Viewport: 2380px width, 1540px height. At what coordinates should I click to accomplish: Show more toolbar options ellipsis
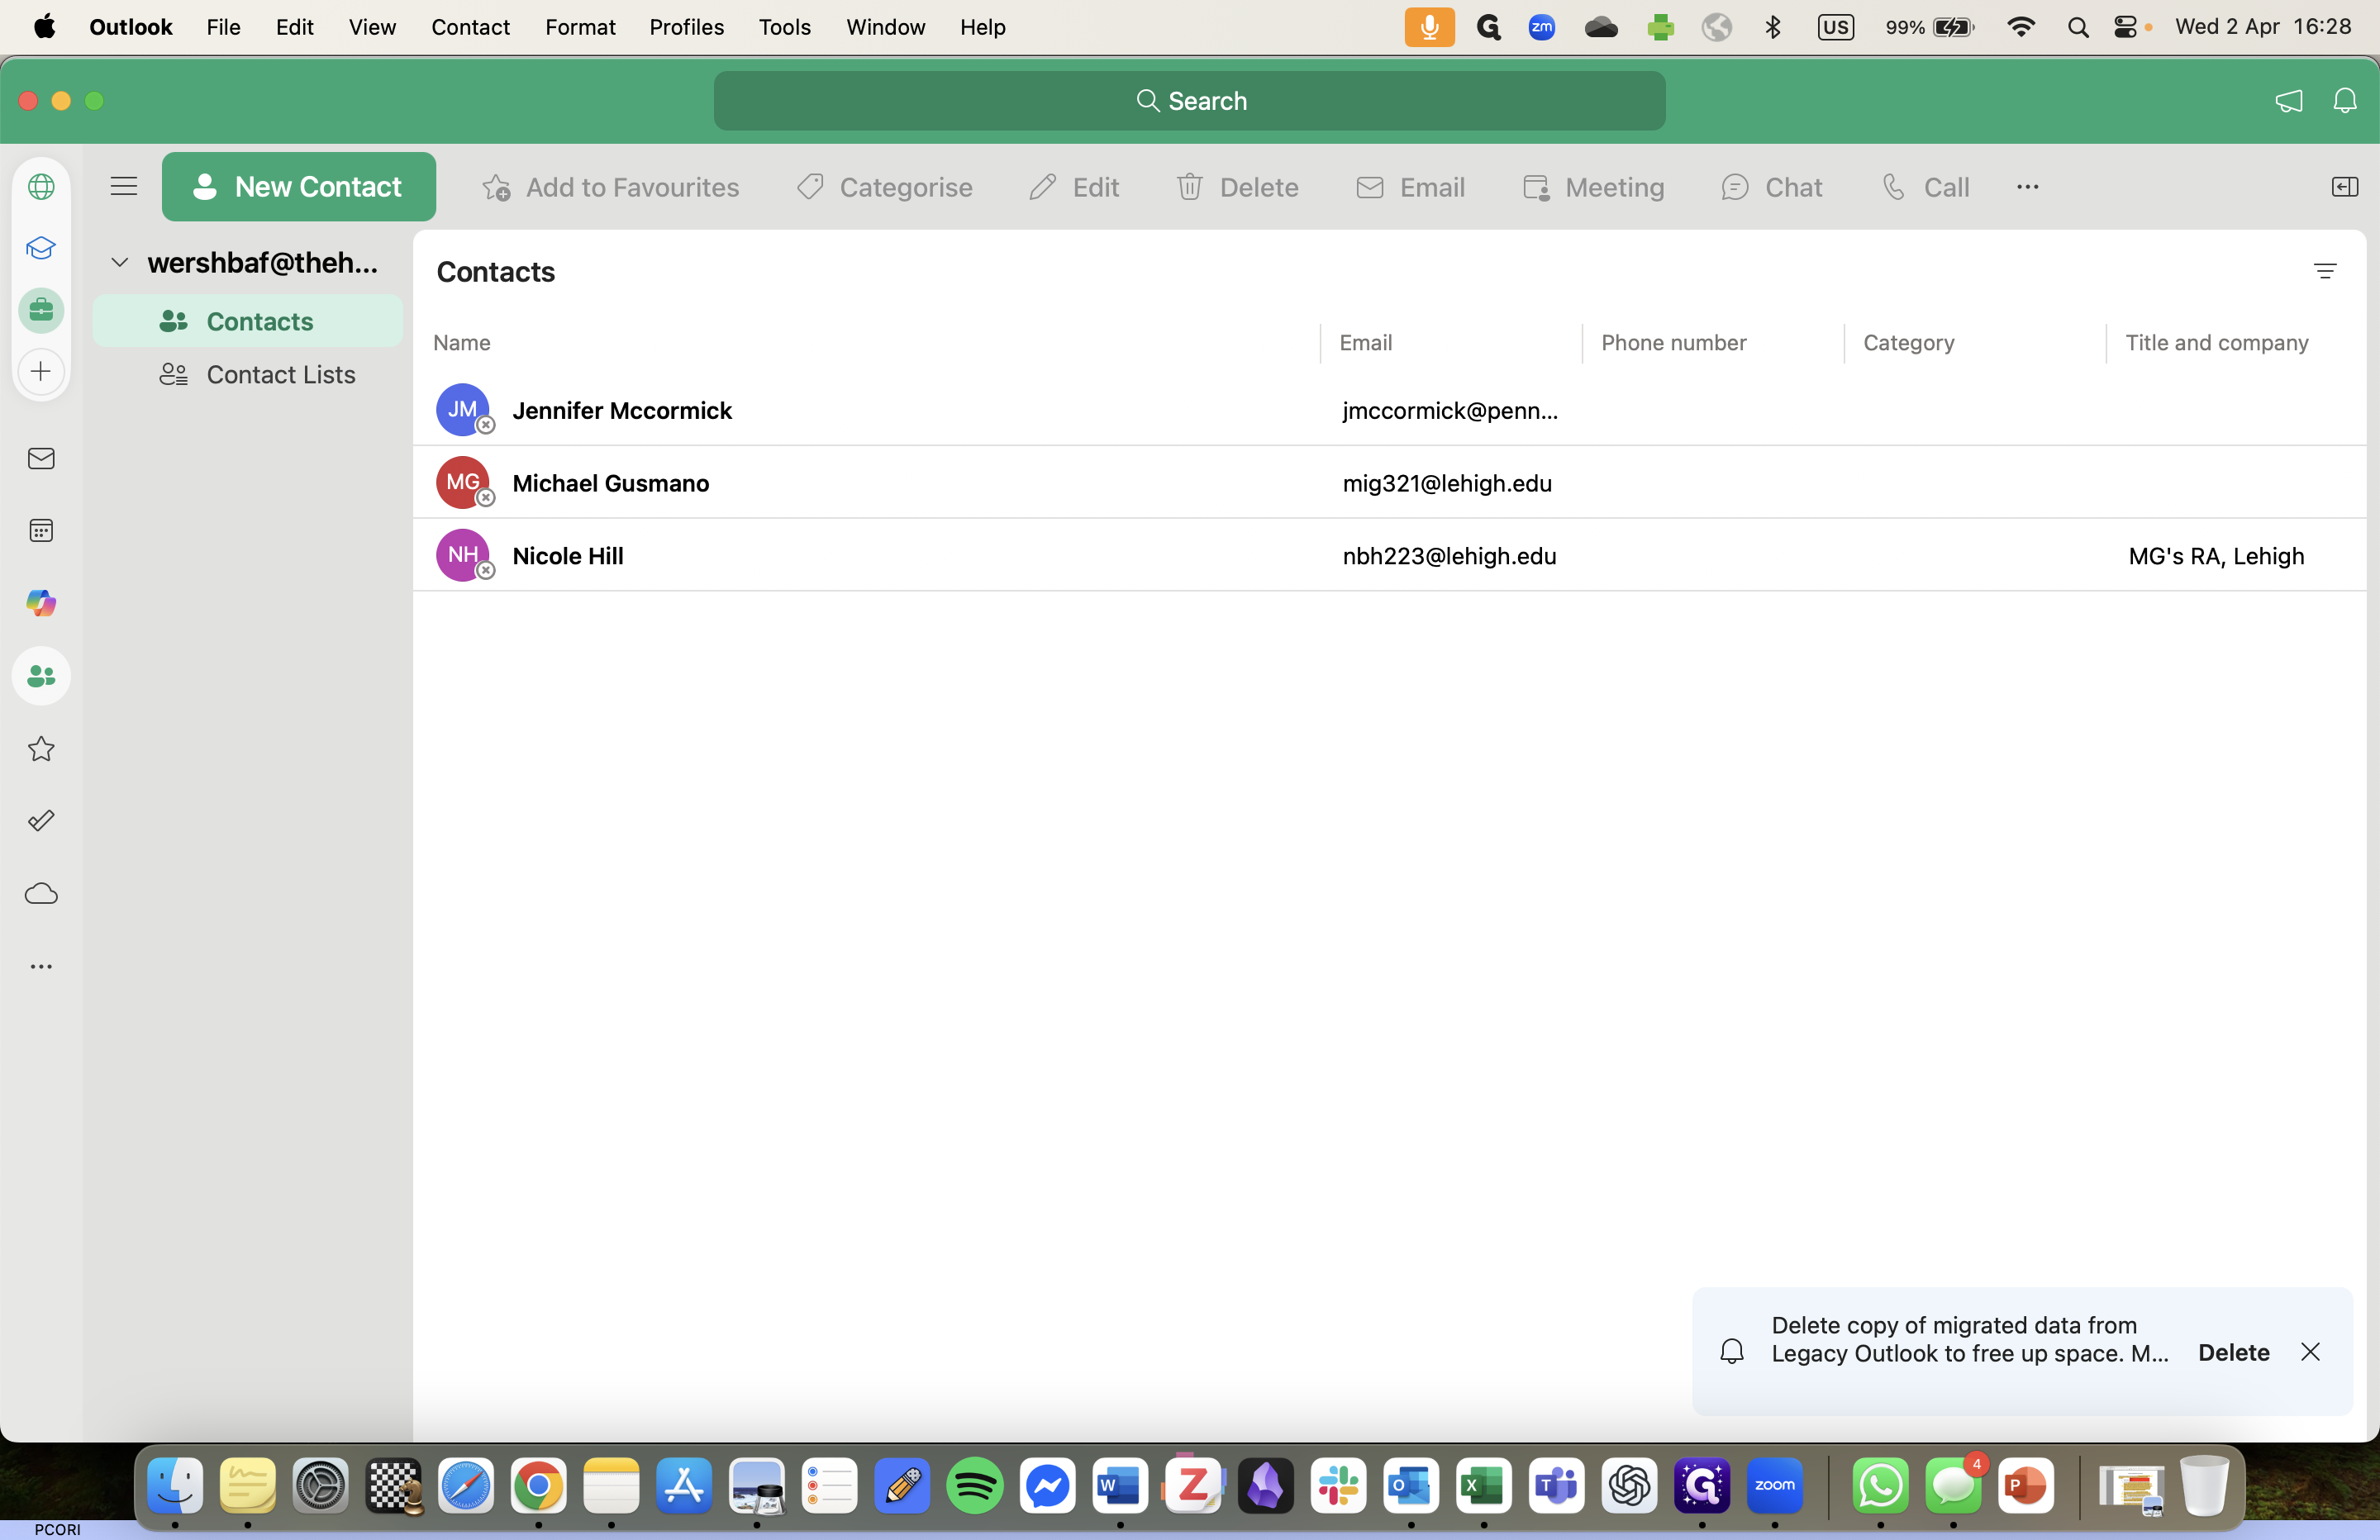click(2027, 187)
